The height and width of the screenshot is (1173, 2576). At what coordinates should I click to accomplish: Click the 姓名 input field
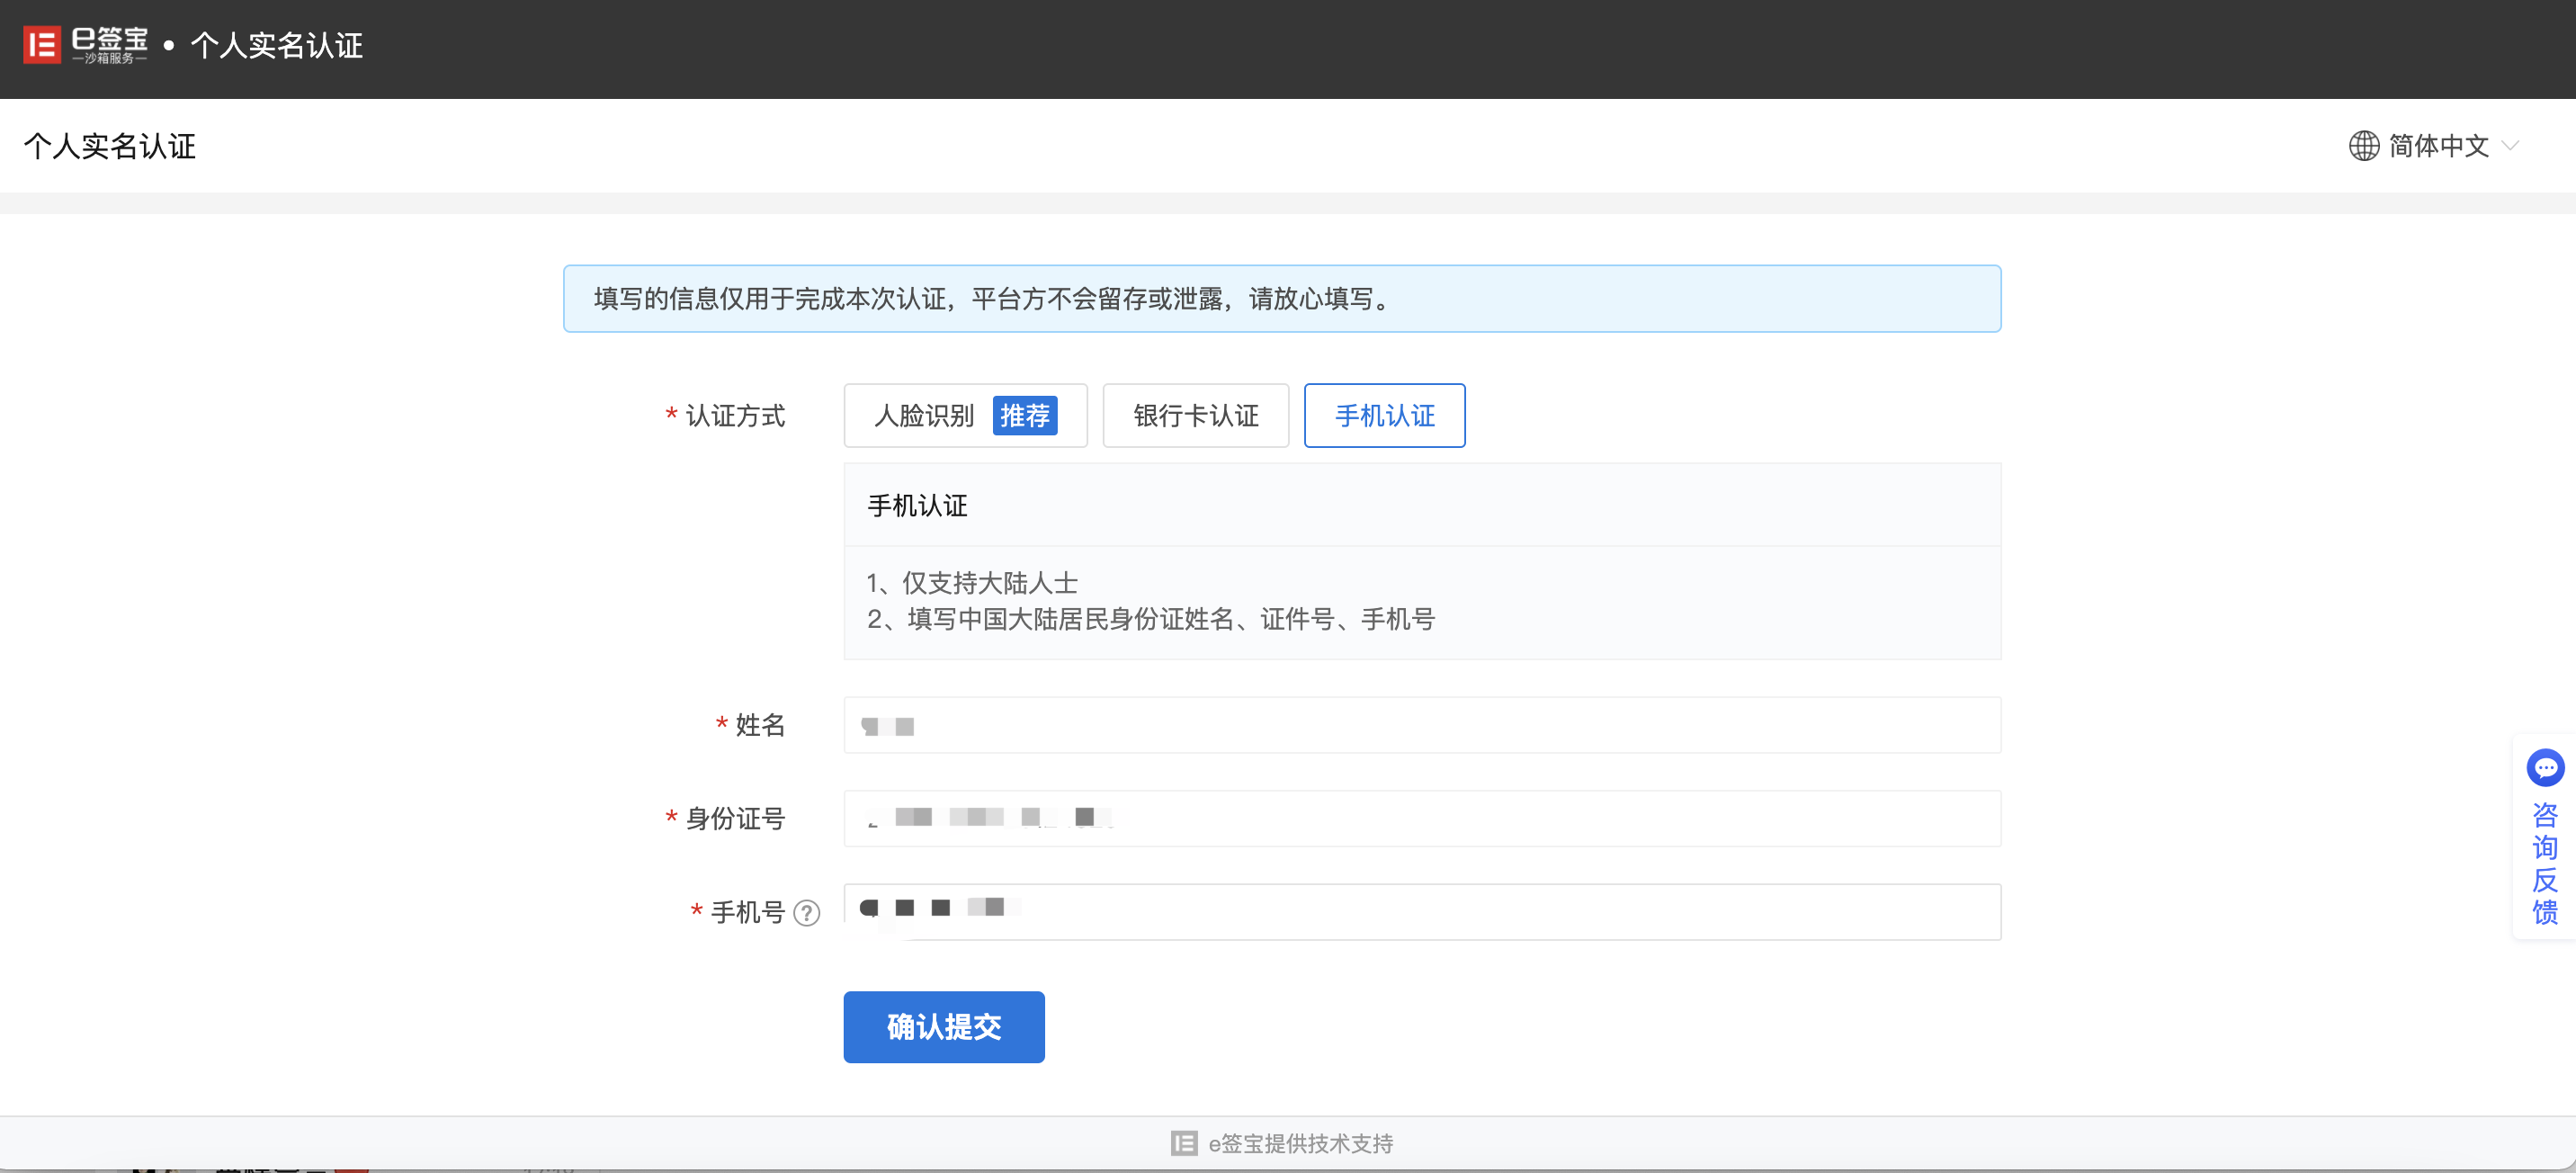pyautogui.click(x=1422, y=725)
